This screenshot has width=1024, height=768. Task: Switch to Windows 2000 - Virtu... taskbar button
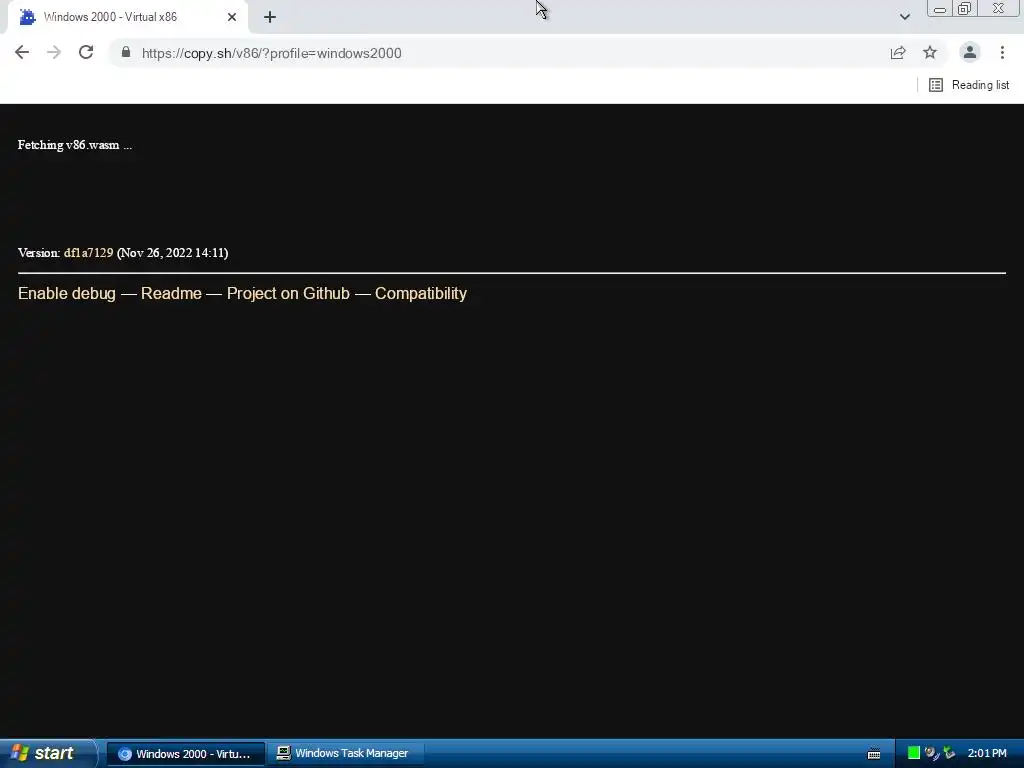(185, 754)
